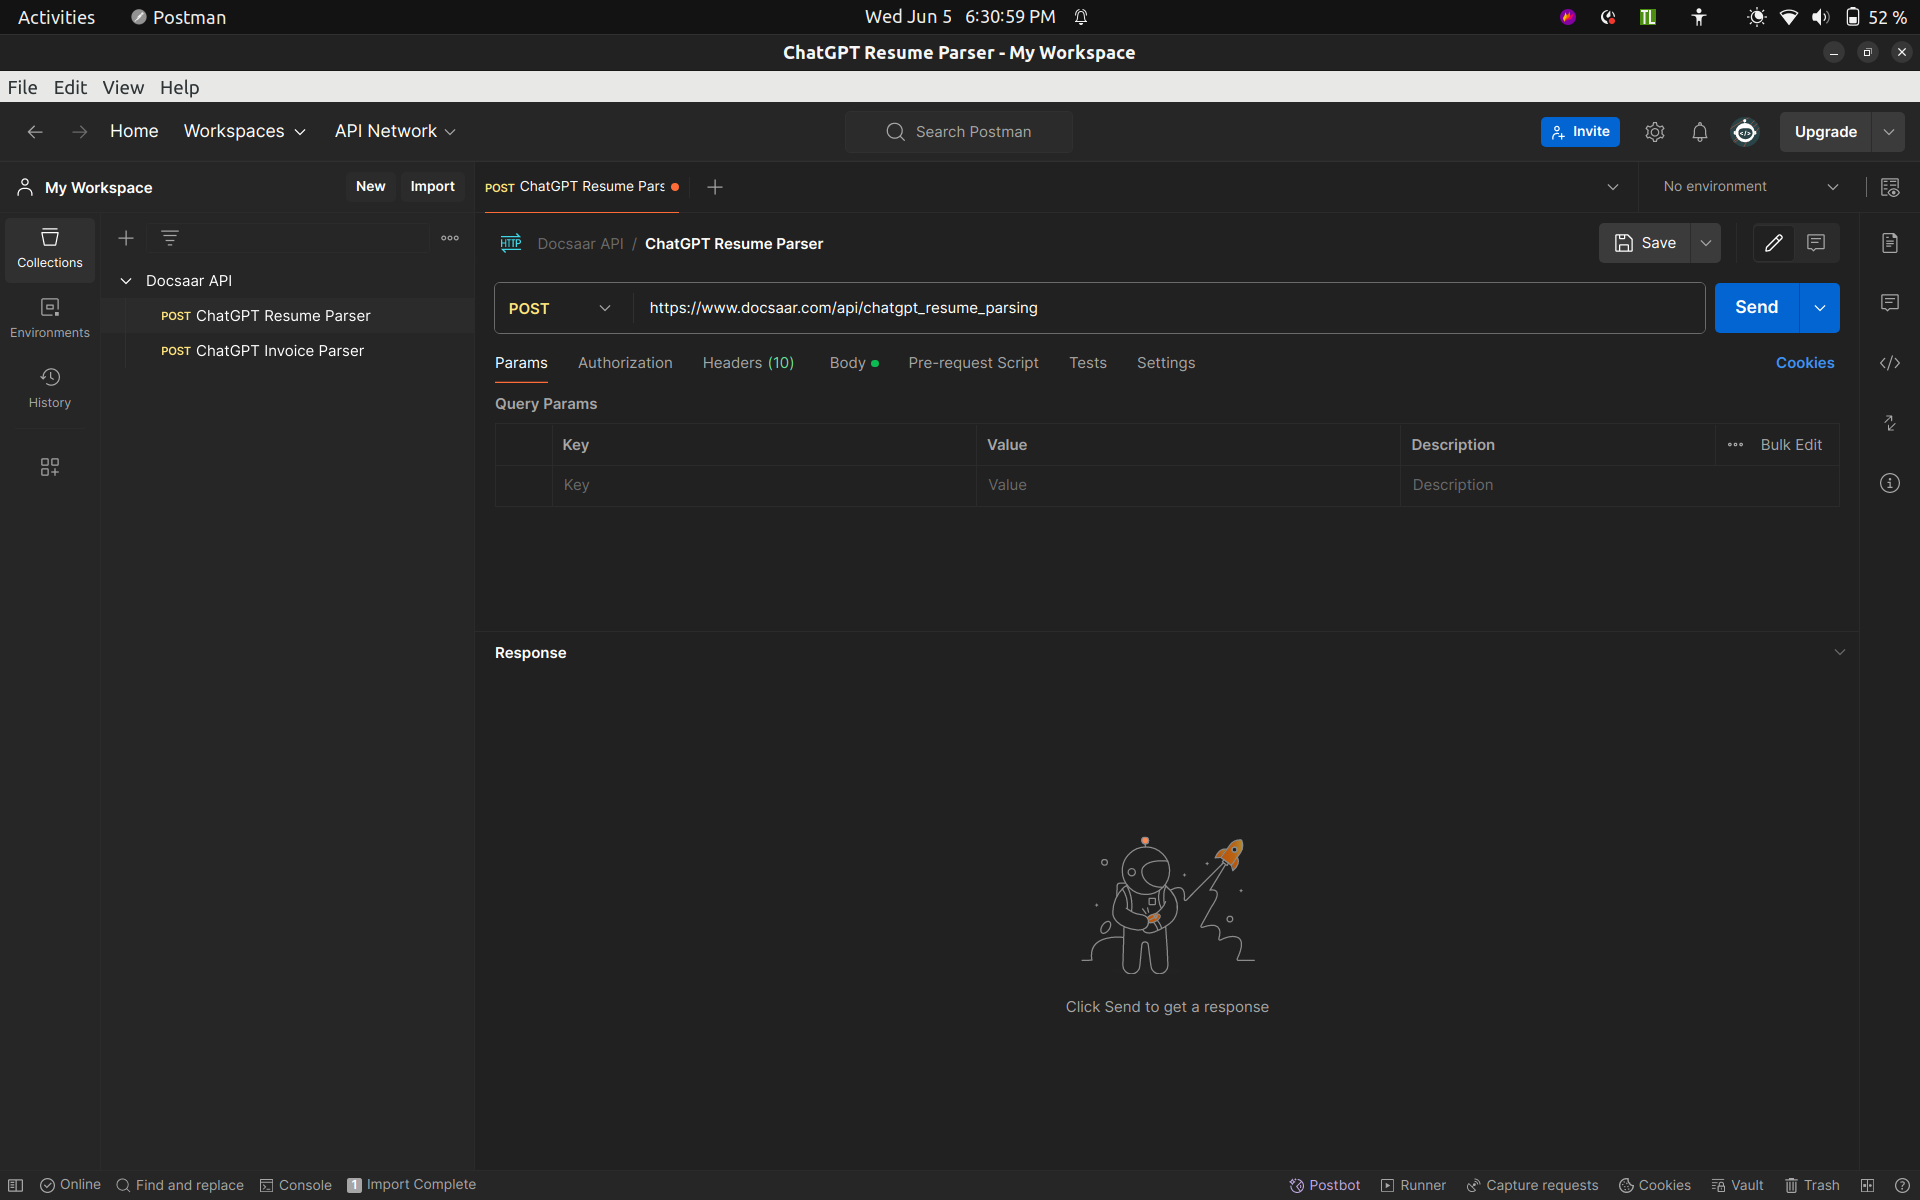
Task: Click the blue Send button
Action: pos(1756,308)
